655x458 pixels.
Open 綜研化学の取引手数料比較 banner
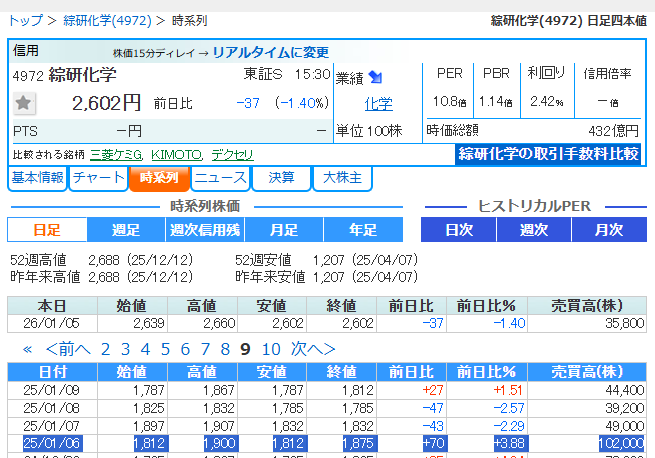[547, 153]
